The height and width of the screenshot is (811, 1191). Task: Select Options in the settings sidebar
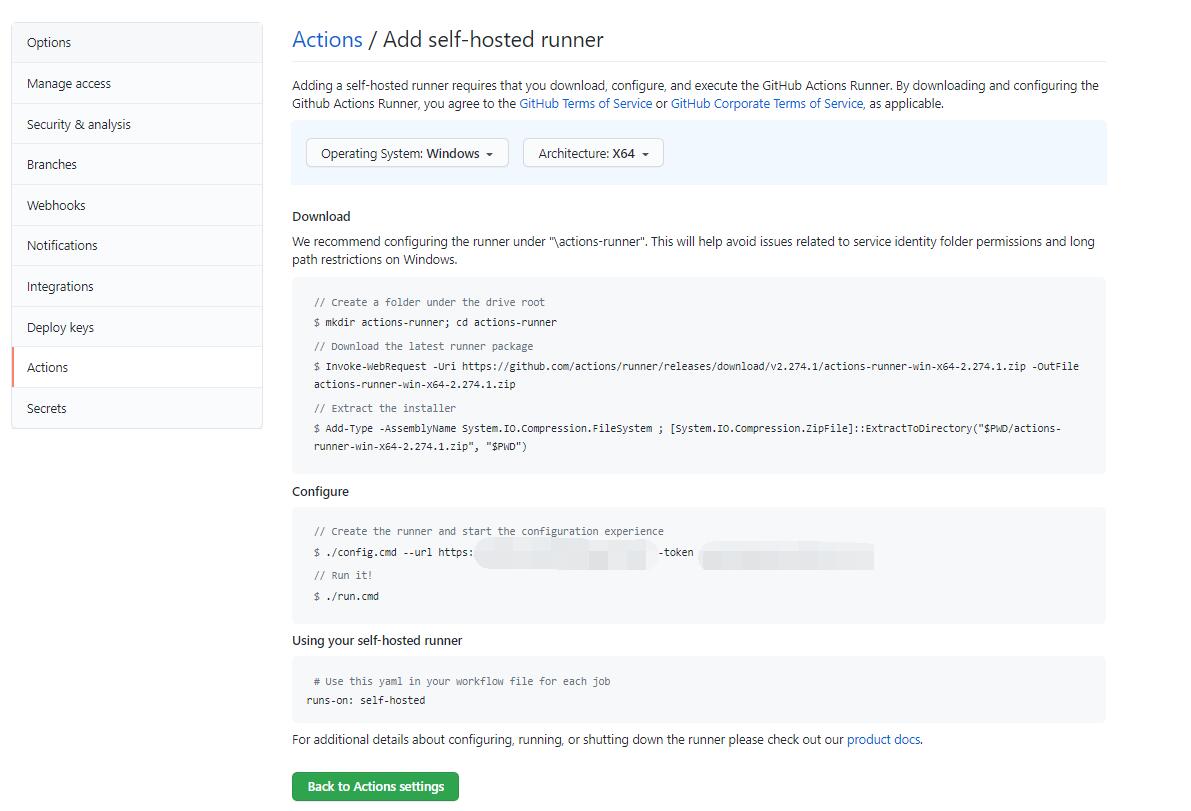pos(137,43)
